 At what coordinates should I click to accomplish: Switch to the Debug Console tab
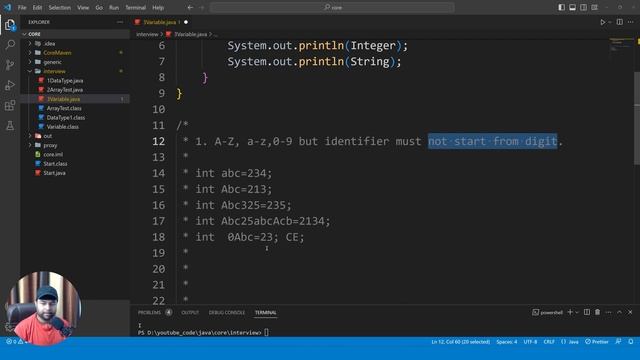[227, 312]
